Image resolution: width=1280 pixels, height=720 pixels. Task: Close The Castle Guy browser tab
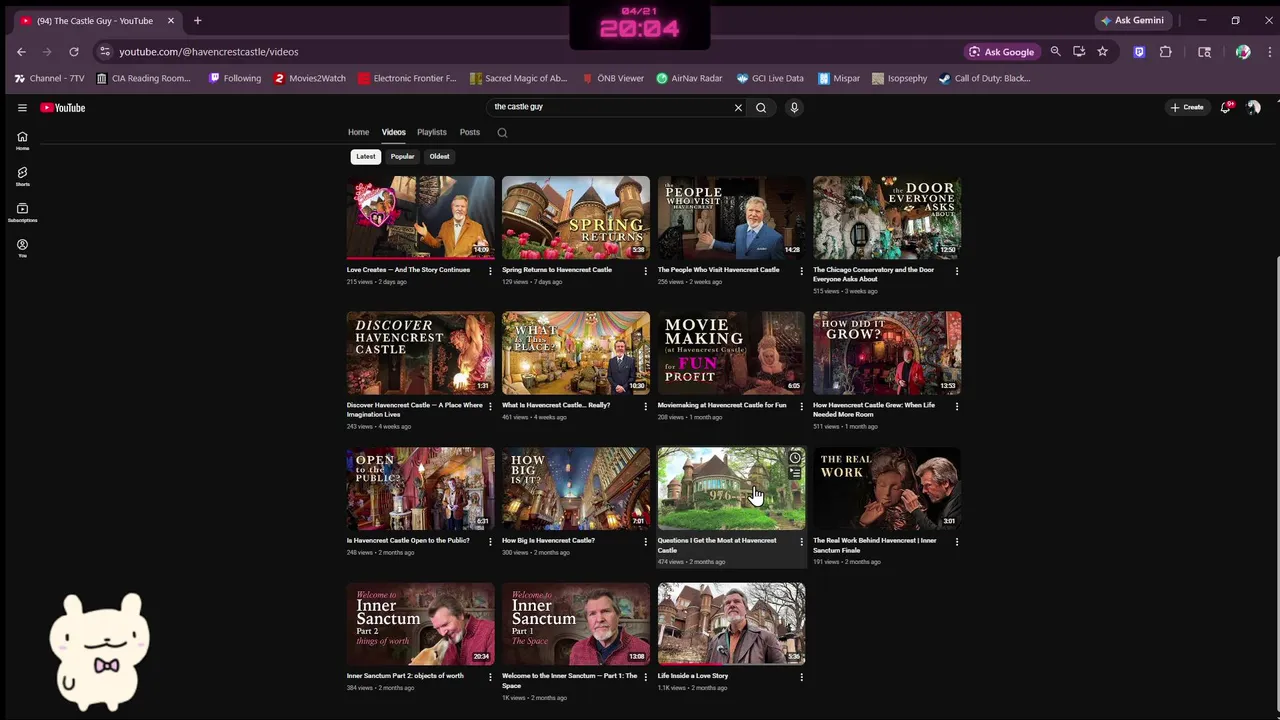171,21
